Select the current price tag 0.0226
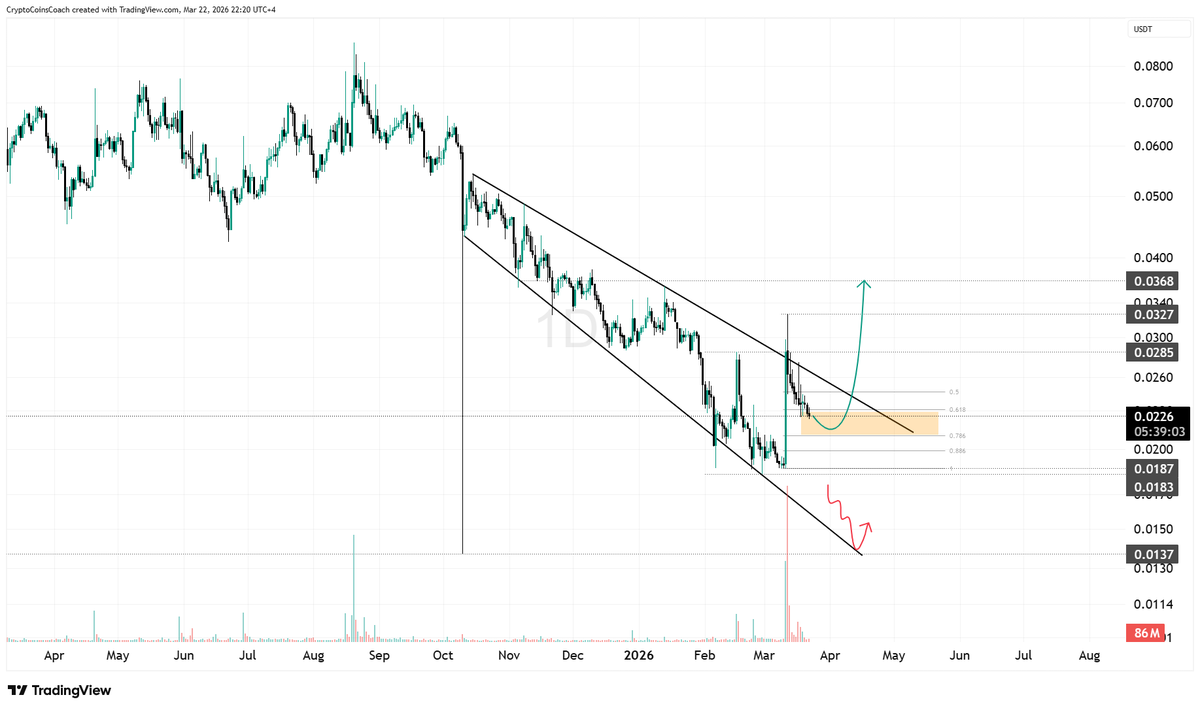This screenshot has height=710, width=1200. click(x=1152, y=416)
